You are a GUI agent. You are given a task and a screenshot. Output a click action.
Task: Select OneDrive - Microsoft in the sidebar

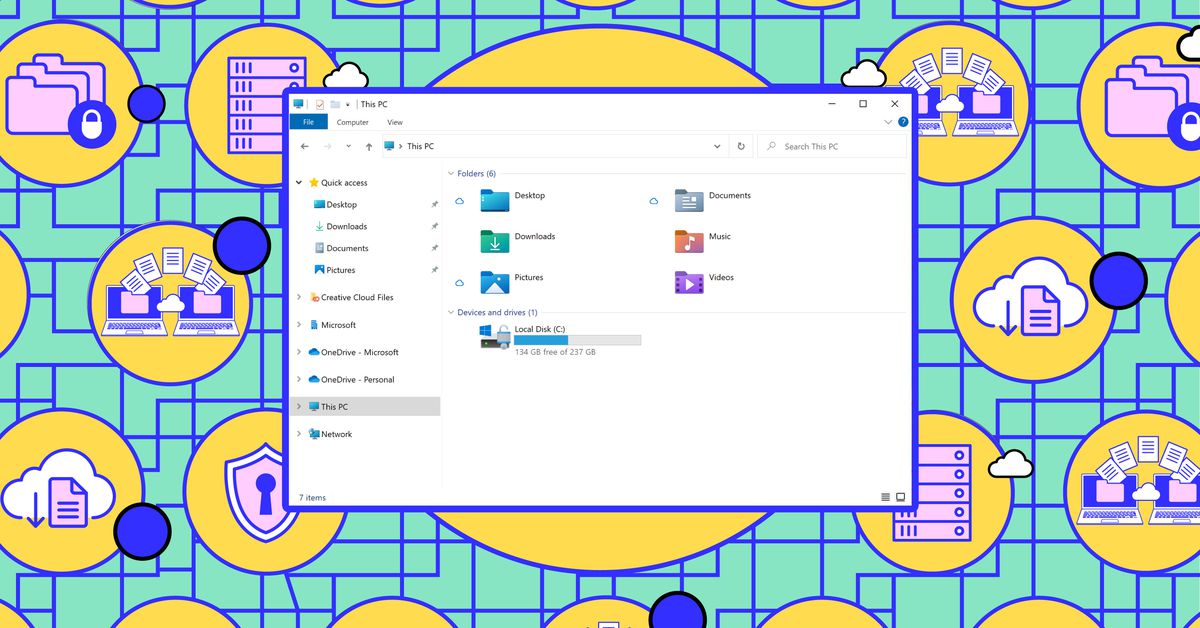pyautogui.click(x=354, y=352)
